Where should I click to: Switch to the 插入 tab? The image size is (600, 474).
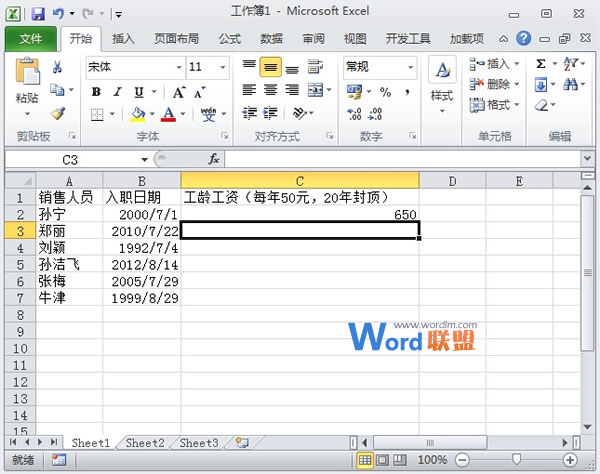click(x=123, y=39)
